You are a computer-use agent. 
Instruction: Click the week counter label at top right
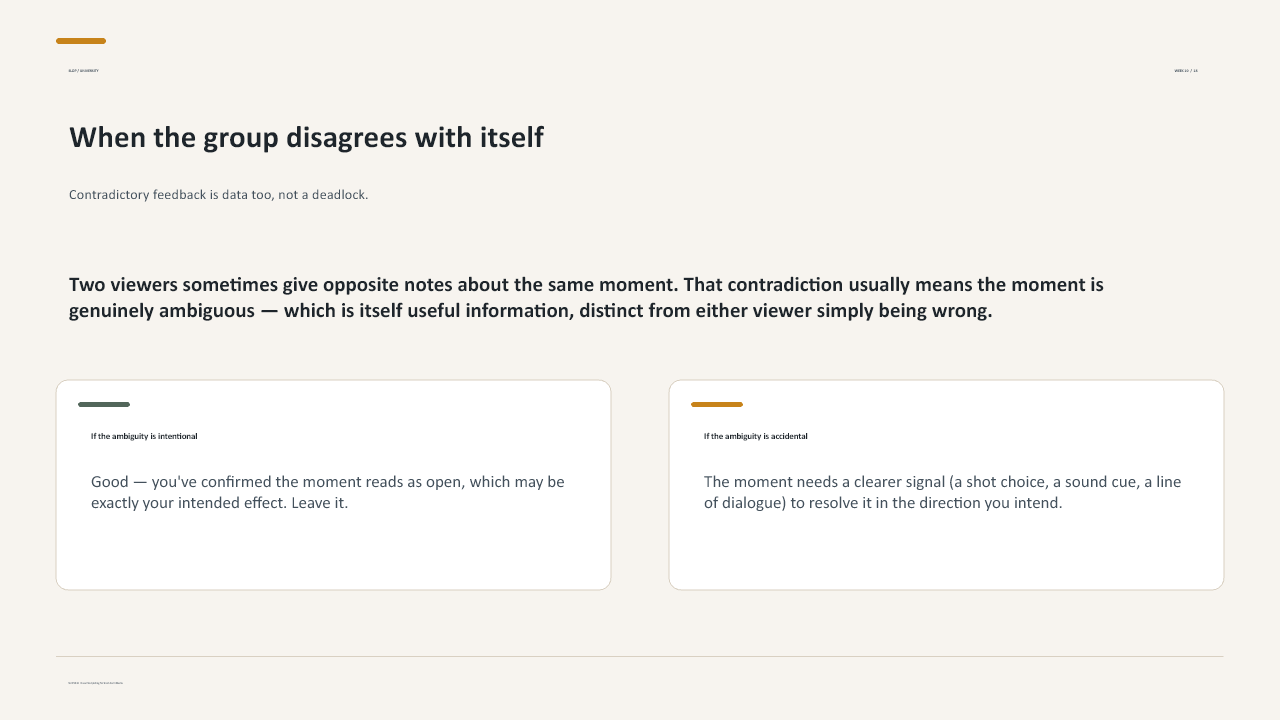pos(1186,71)
